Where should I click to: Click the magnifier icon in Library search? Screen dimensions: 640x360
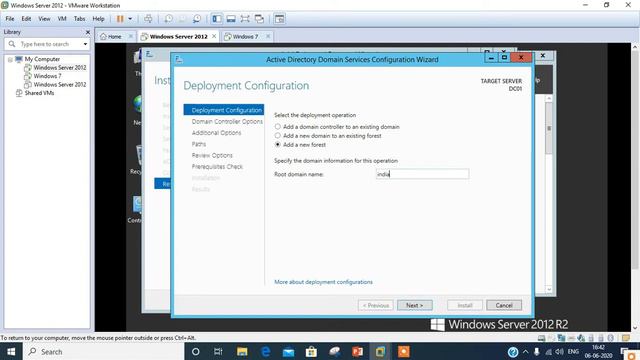coord(12,44)
